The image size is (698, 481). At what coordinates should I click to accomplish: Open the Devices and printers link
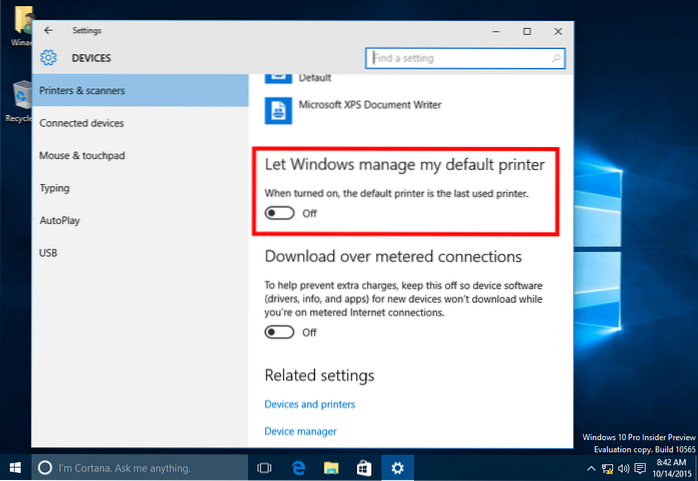pos(309,404)
